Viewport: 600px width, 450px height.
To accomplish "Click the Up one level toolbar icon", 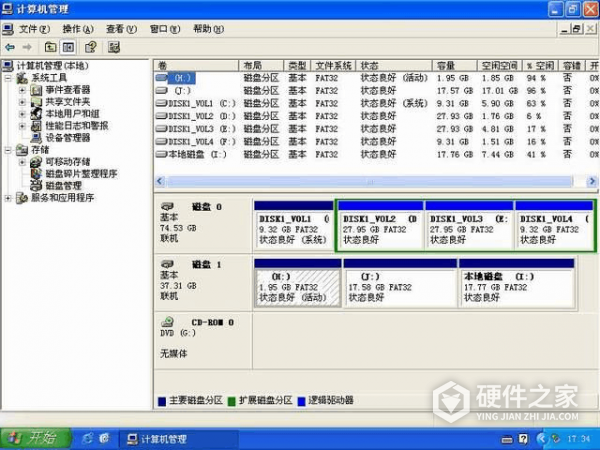I will click(x=50, y=47).
